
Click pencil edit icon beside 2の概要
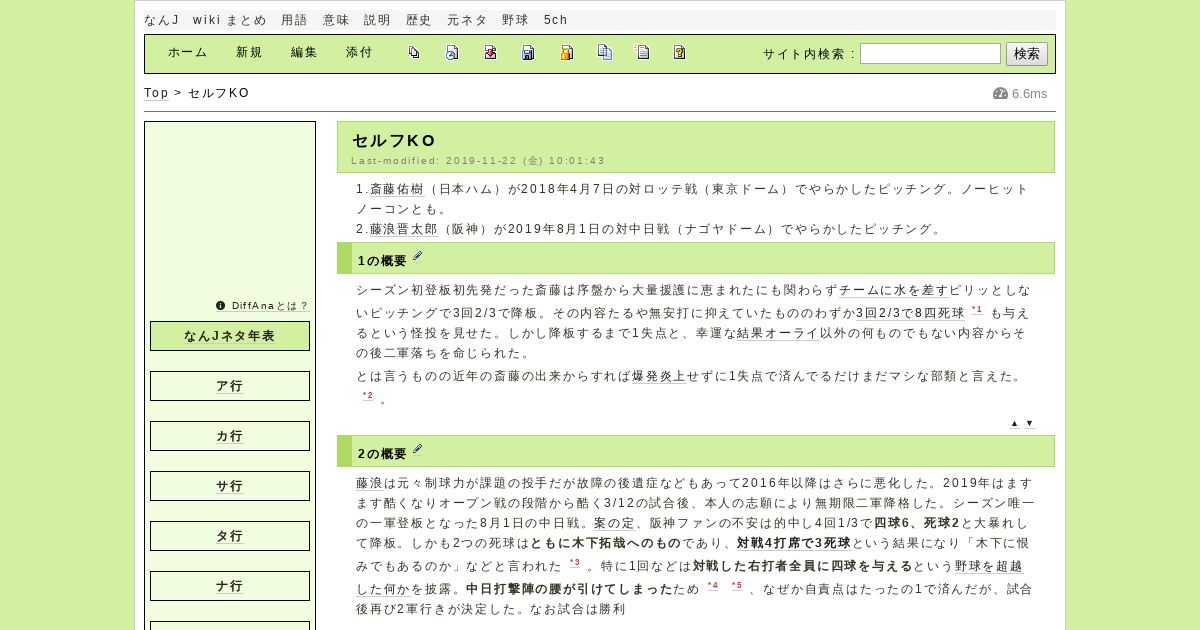418,450
